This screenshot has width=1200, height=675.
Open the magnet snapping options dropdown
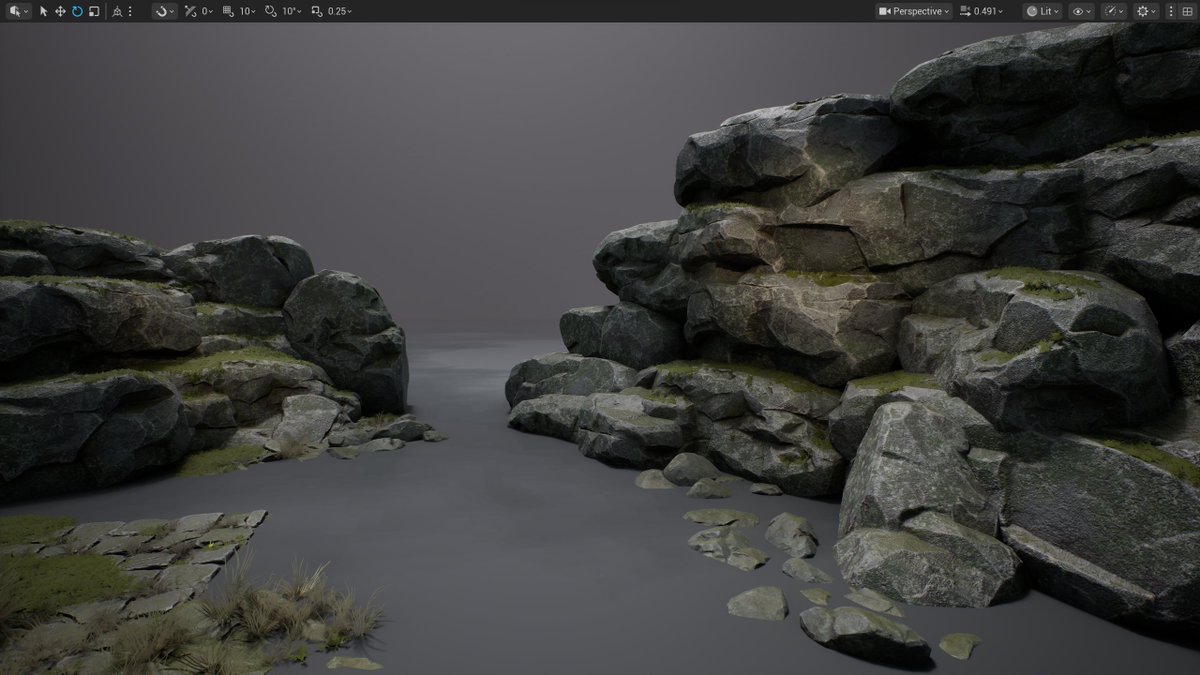pyautogui.click(x=165, y=11)
